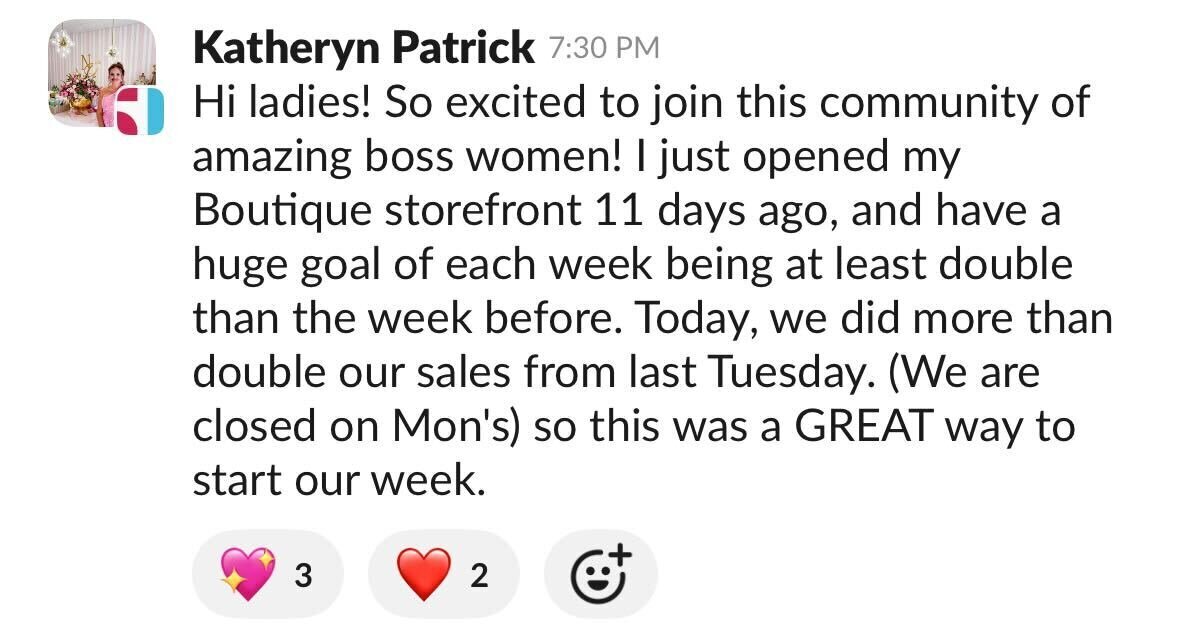1179x627 pixels.
Task: Open the add reaction emoji picker
Action: pyautogui.click(x=601, y=574)
